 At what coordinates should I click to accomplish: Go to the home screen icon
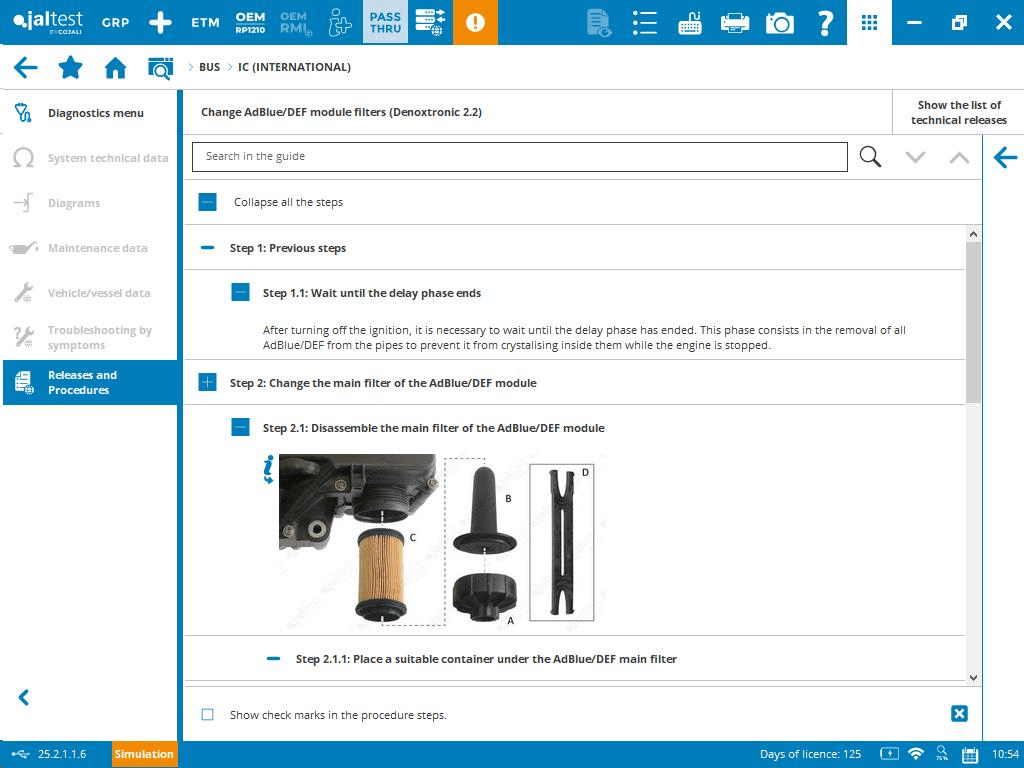point(115,68)
